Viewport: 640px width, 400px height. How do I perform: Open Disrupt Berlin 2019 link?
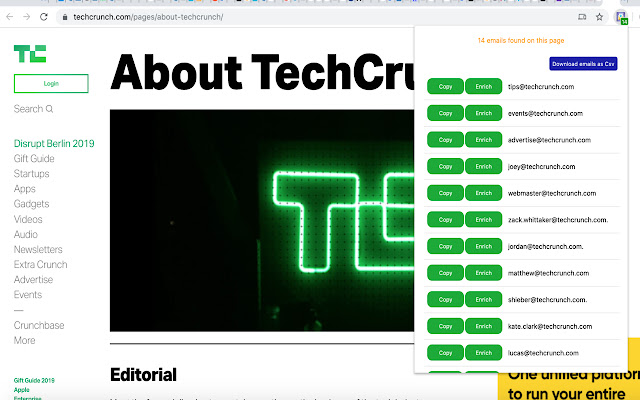click(x=54, y=144)
